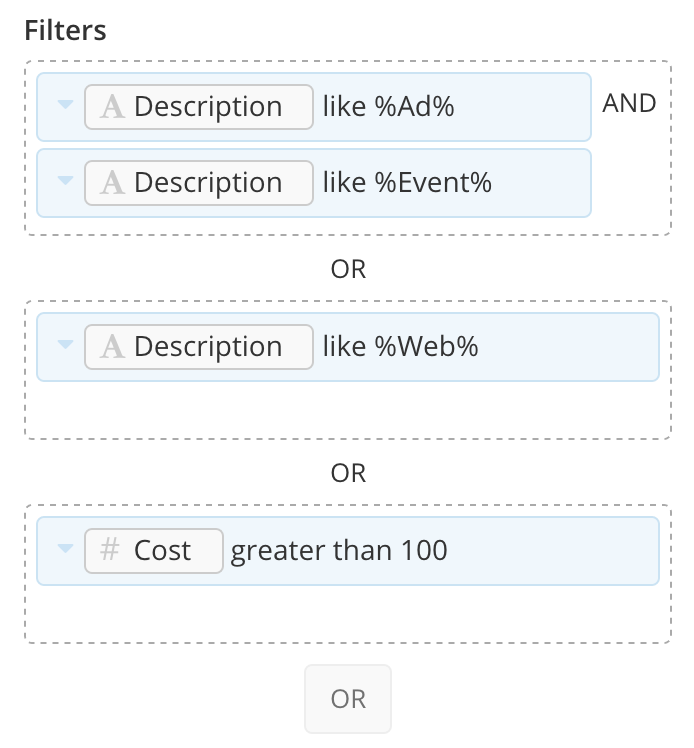The height and width of the screenshot is (748, 694).
Task: Open dropdown arrow of %Event% filter
Action: tap(65, 180)
